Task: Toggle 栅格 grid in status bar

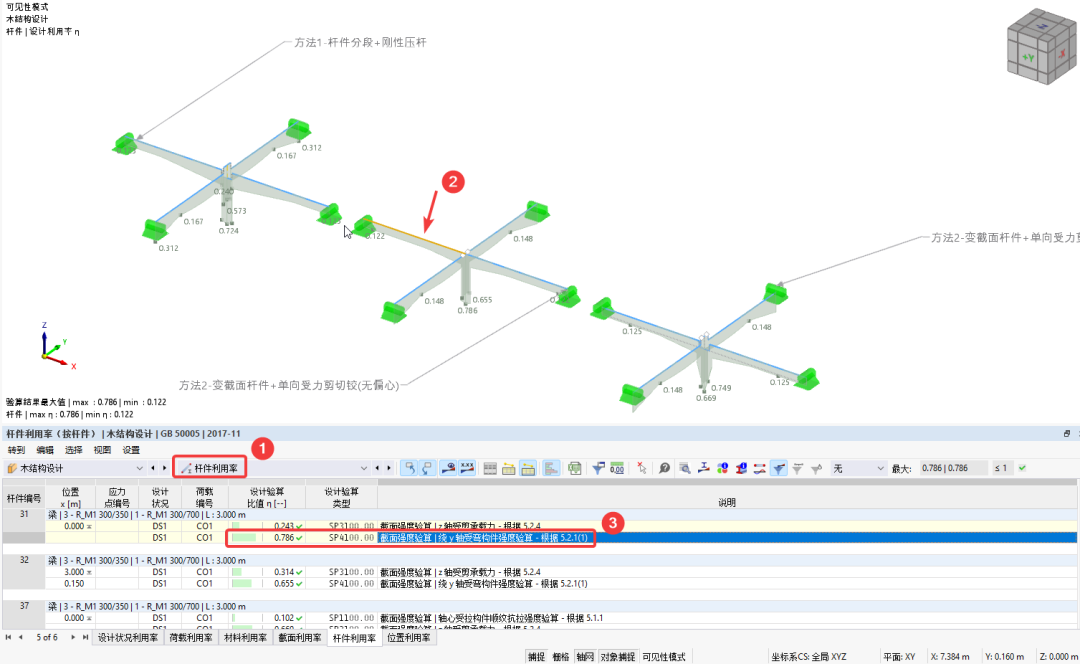Action: (x=561, y=656)
